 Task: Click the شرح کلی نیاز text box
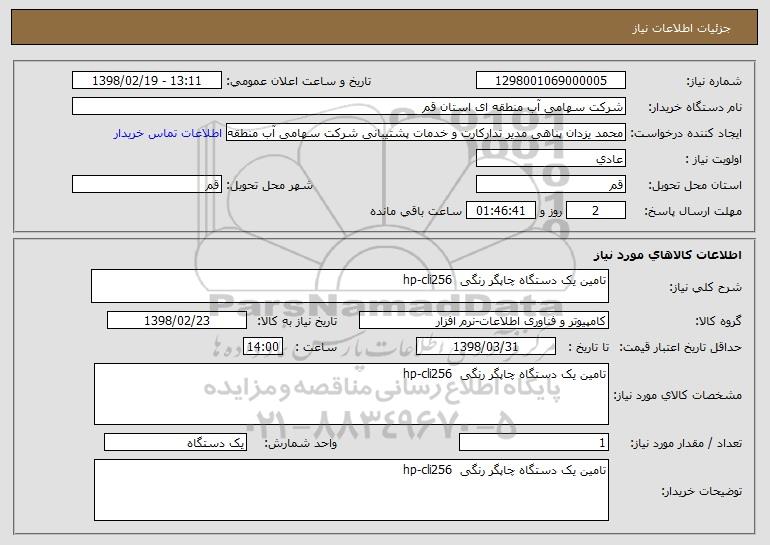tap(350, 286)
